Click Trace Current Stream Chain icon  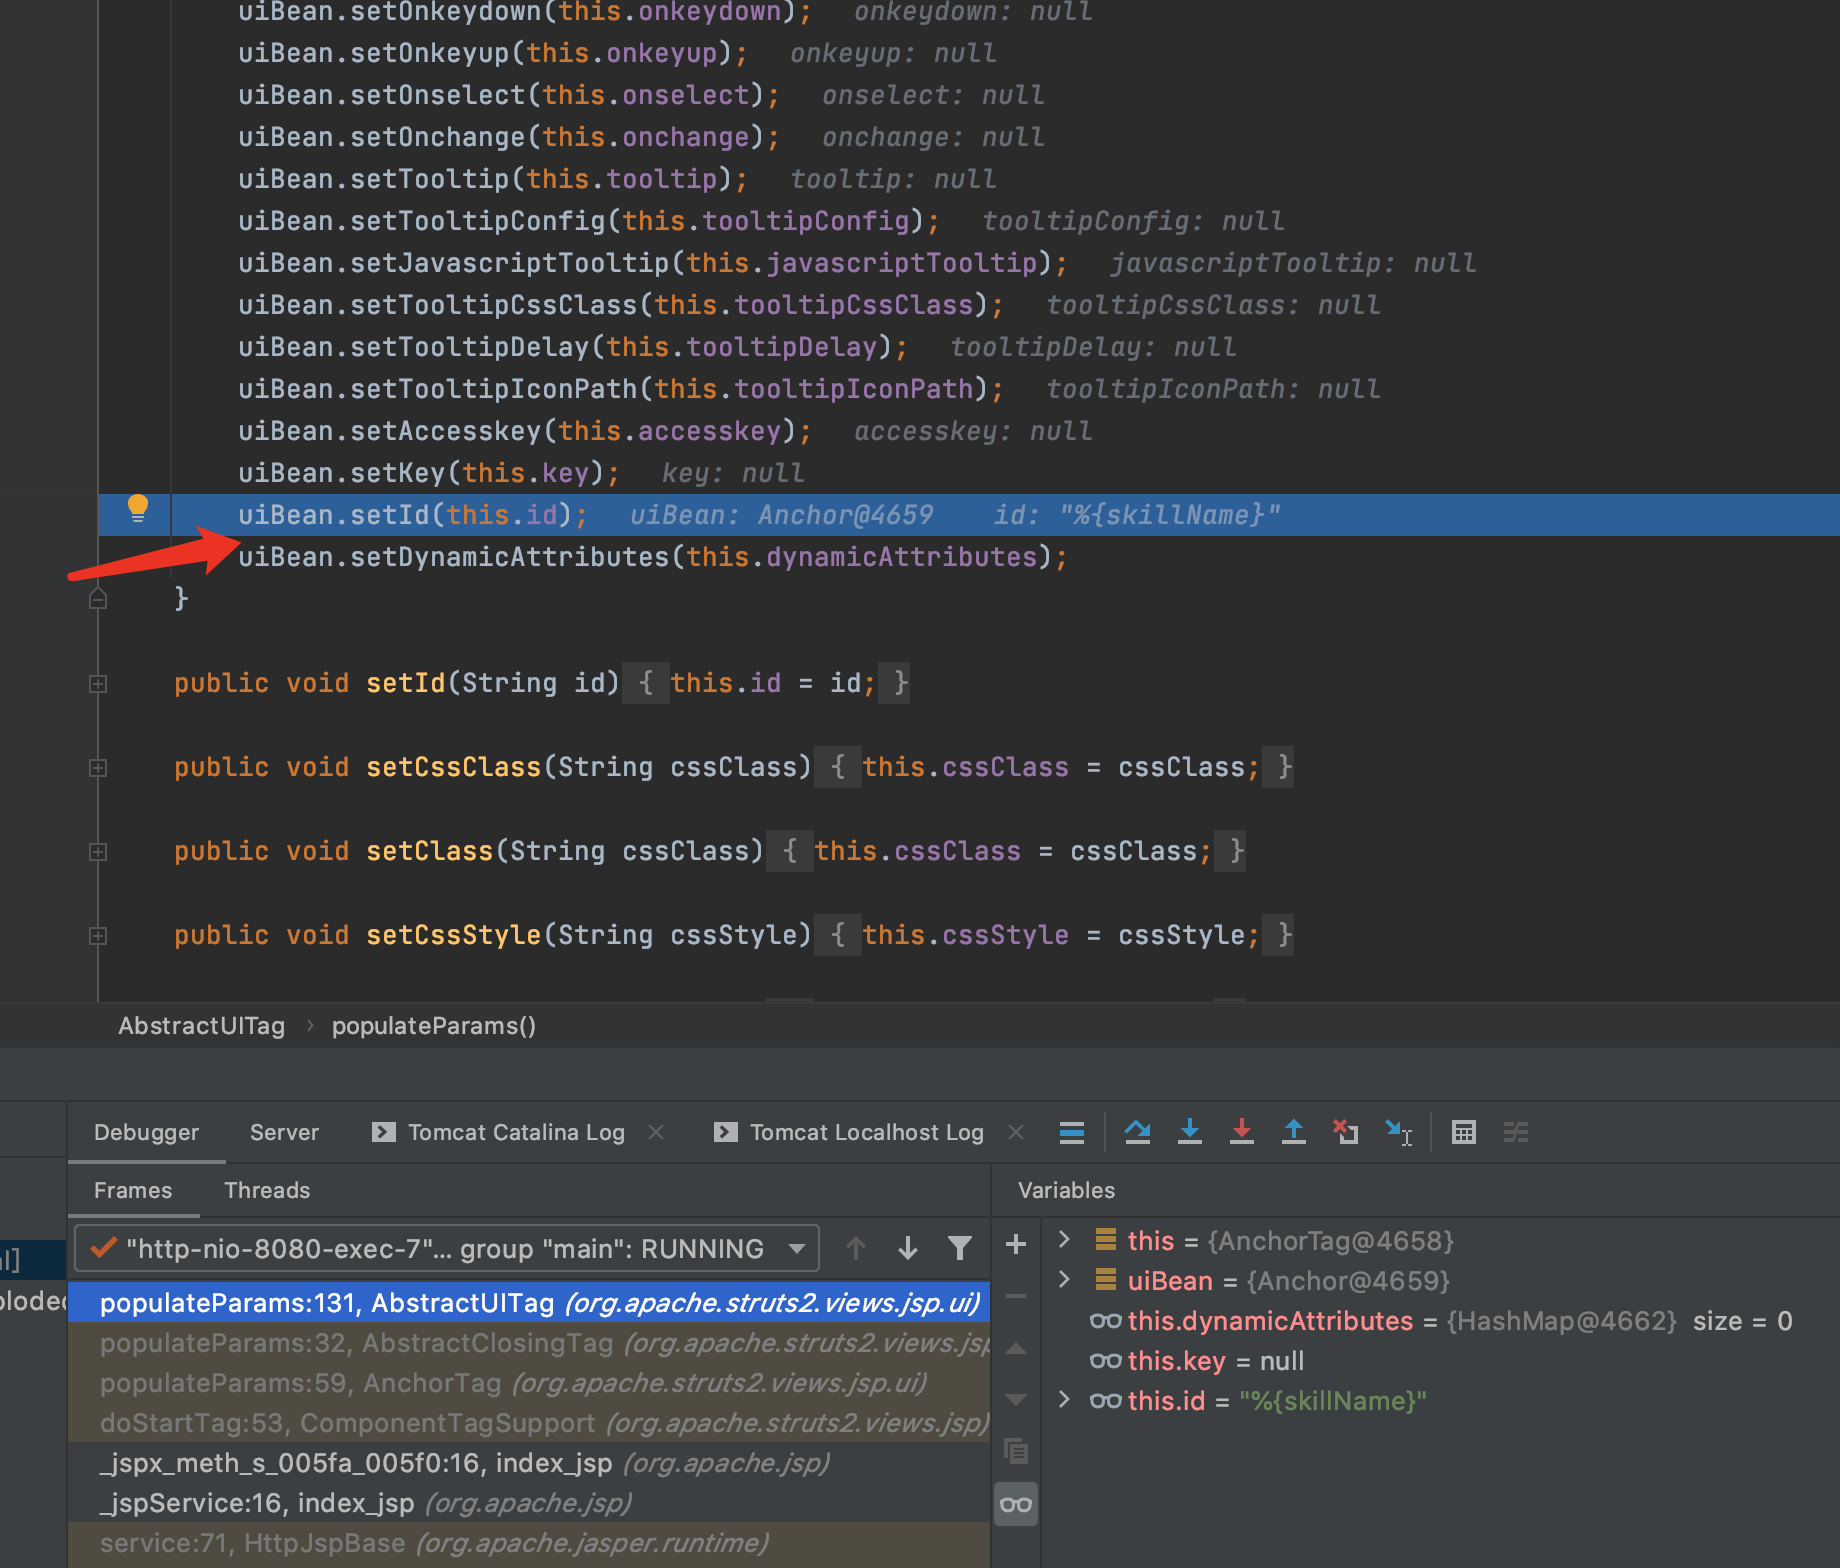(1516, 1132)
